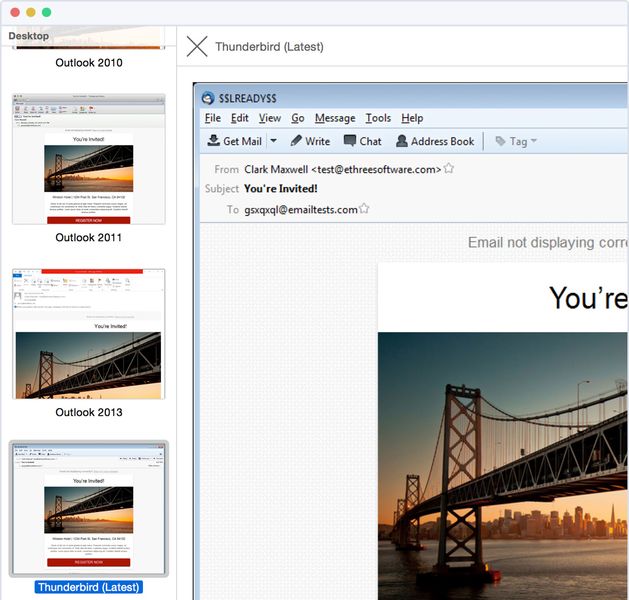
Task: Open the Go menu
Action: [298, 118]
